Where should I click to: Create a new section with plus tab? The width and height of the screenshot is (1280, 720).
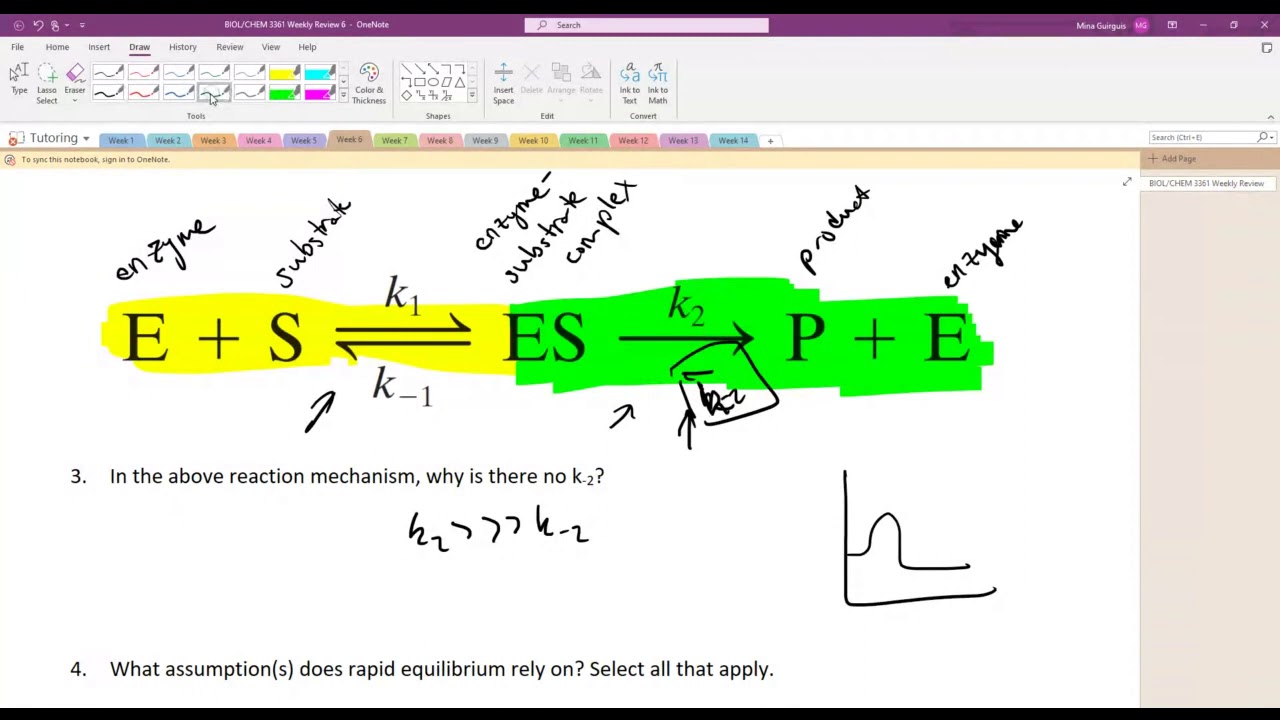coord(770,141)
